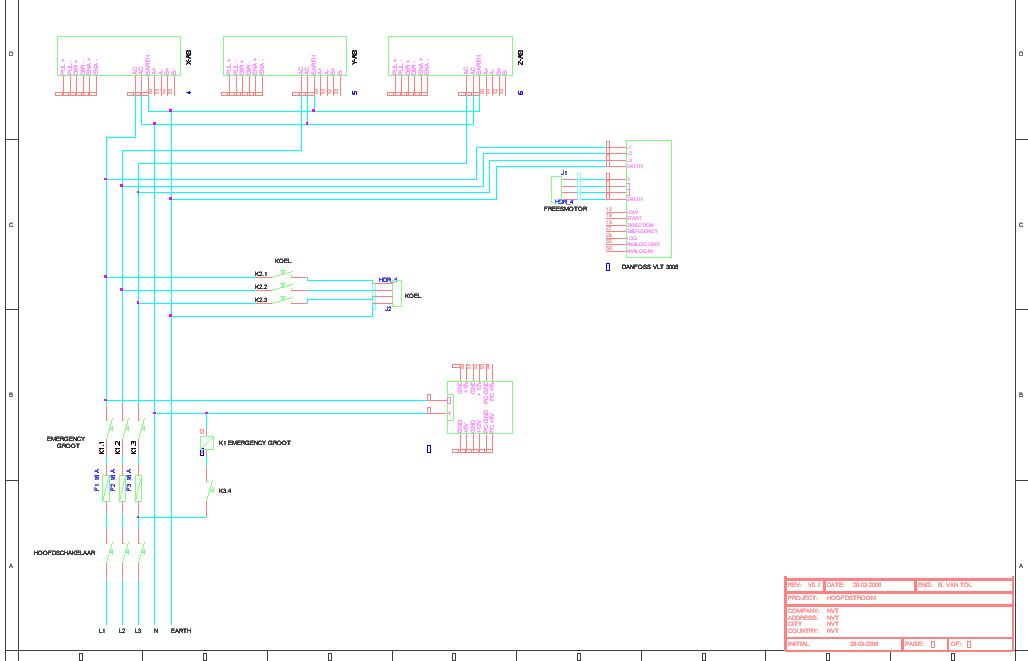Select the DANFOSS VLT 3008 drive block
This screenshot has height=661, width=1028.
coord(648,198)
